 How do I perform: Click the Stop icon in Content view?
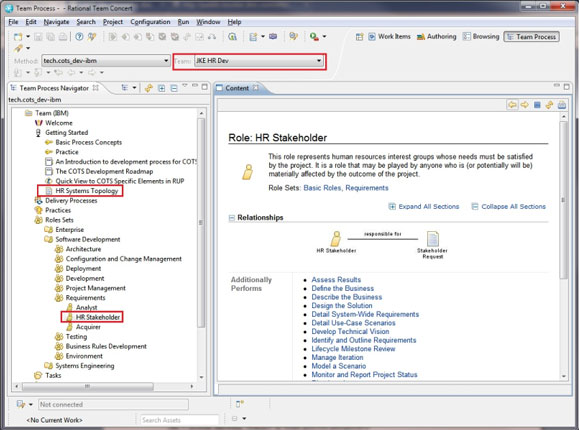pyautogui.click(x=537, y=105)
